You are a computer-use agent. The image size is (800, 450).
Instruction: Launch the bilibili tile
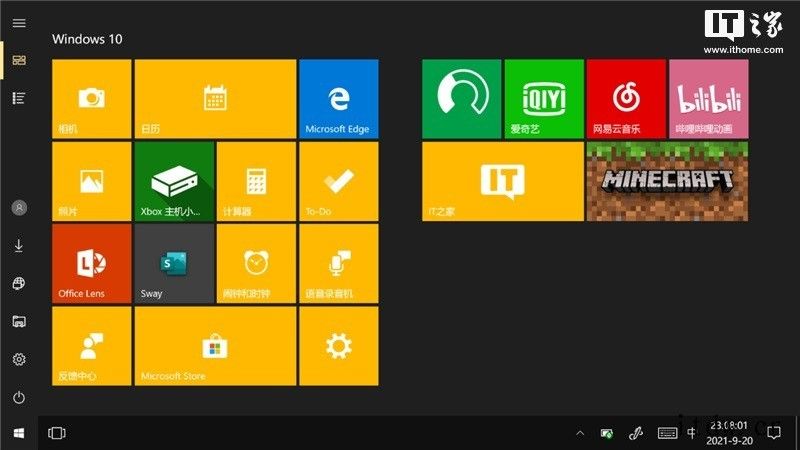click(709, 99)
